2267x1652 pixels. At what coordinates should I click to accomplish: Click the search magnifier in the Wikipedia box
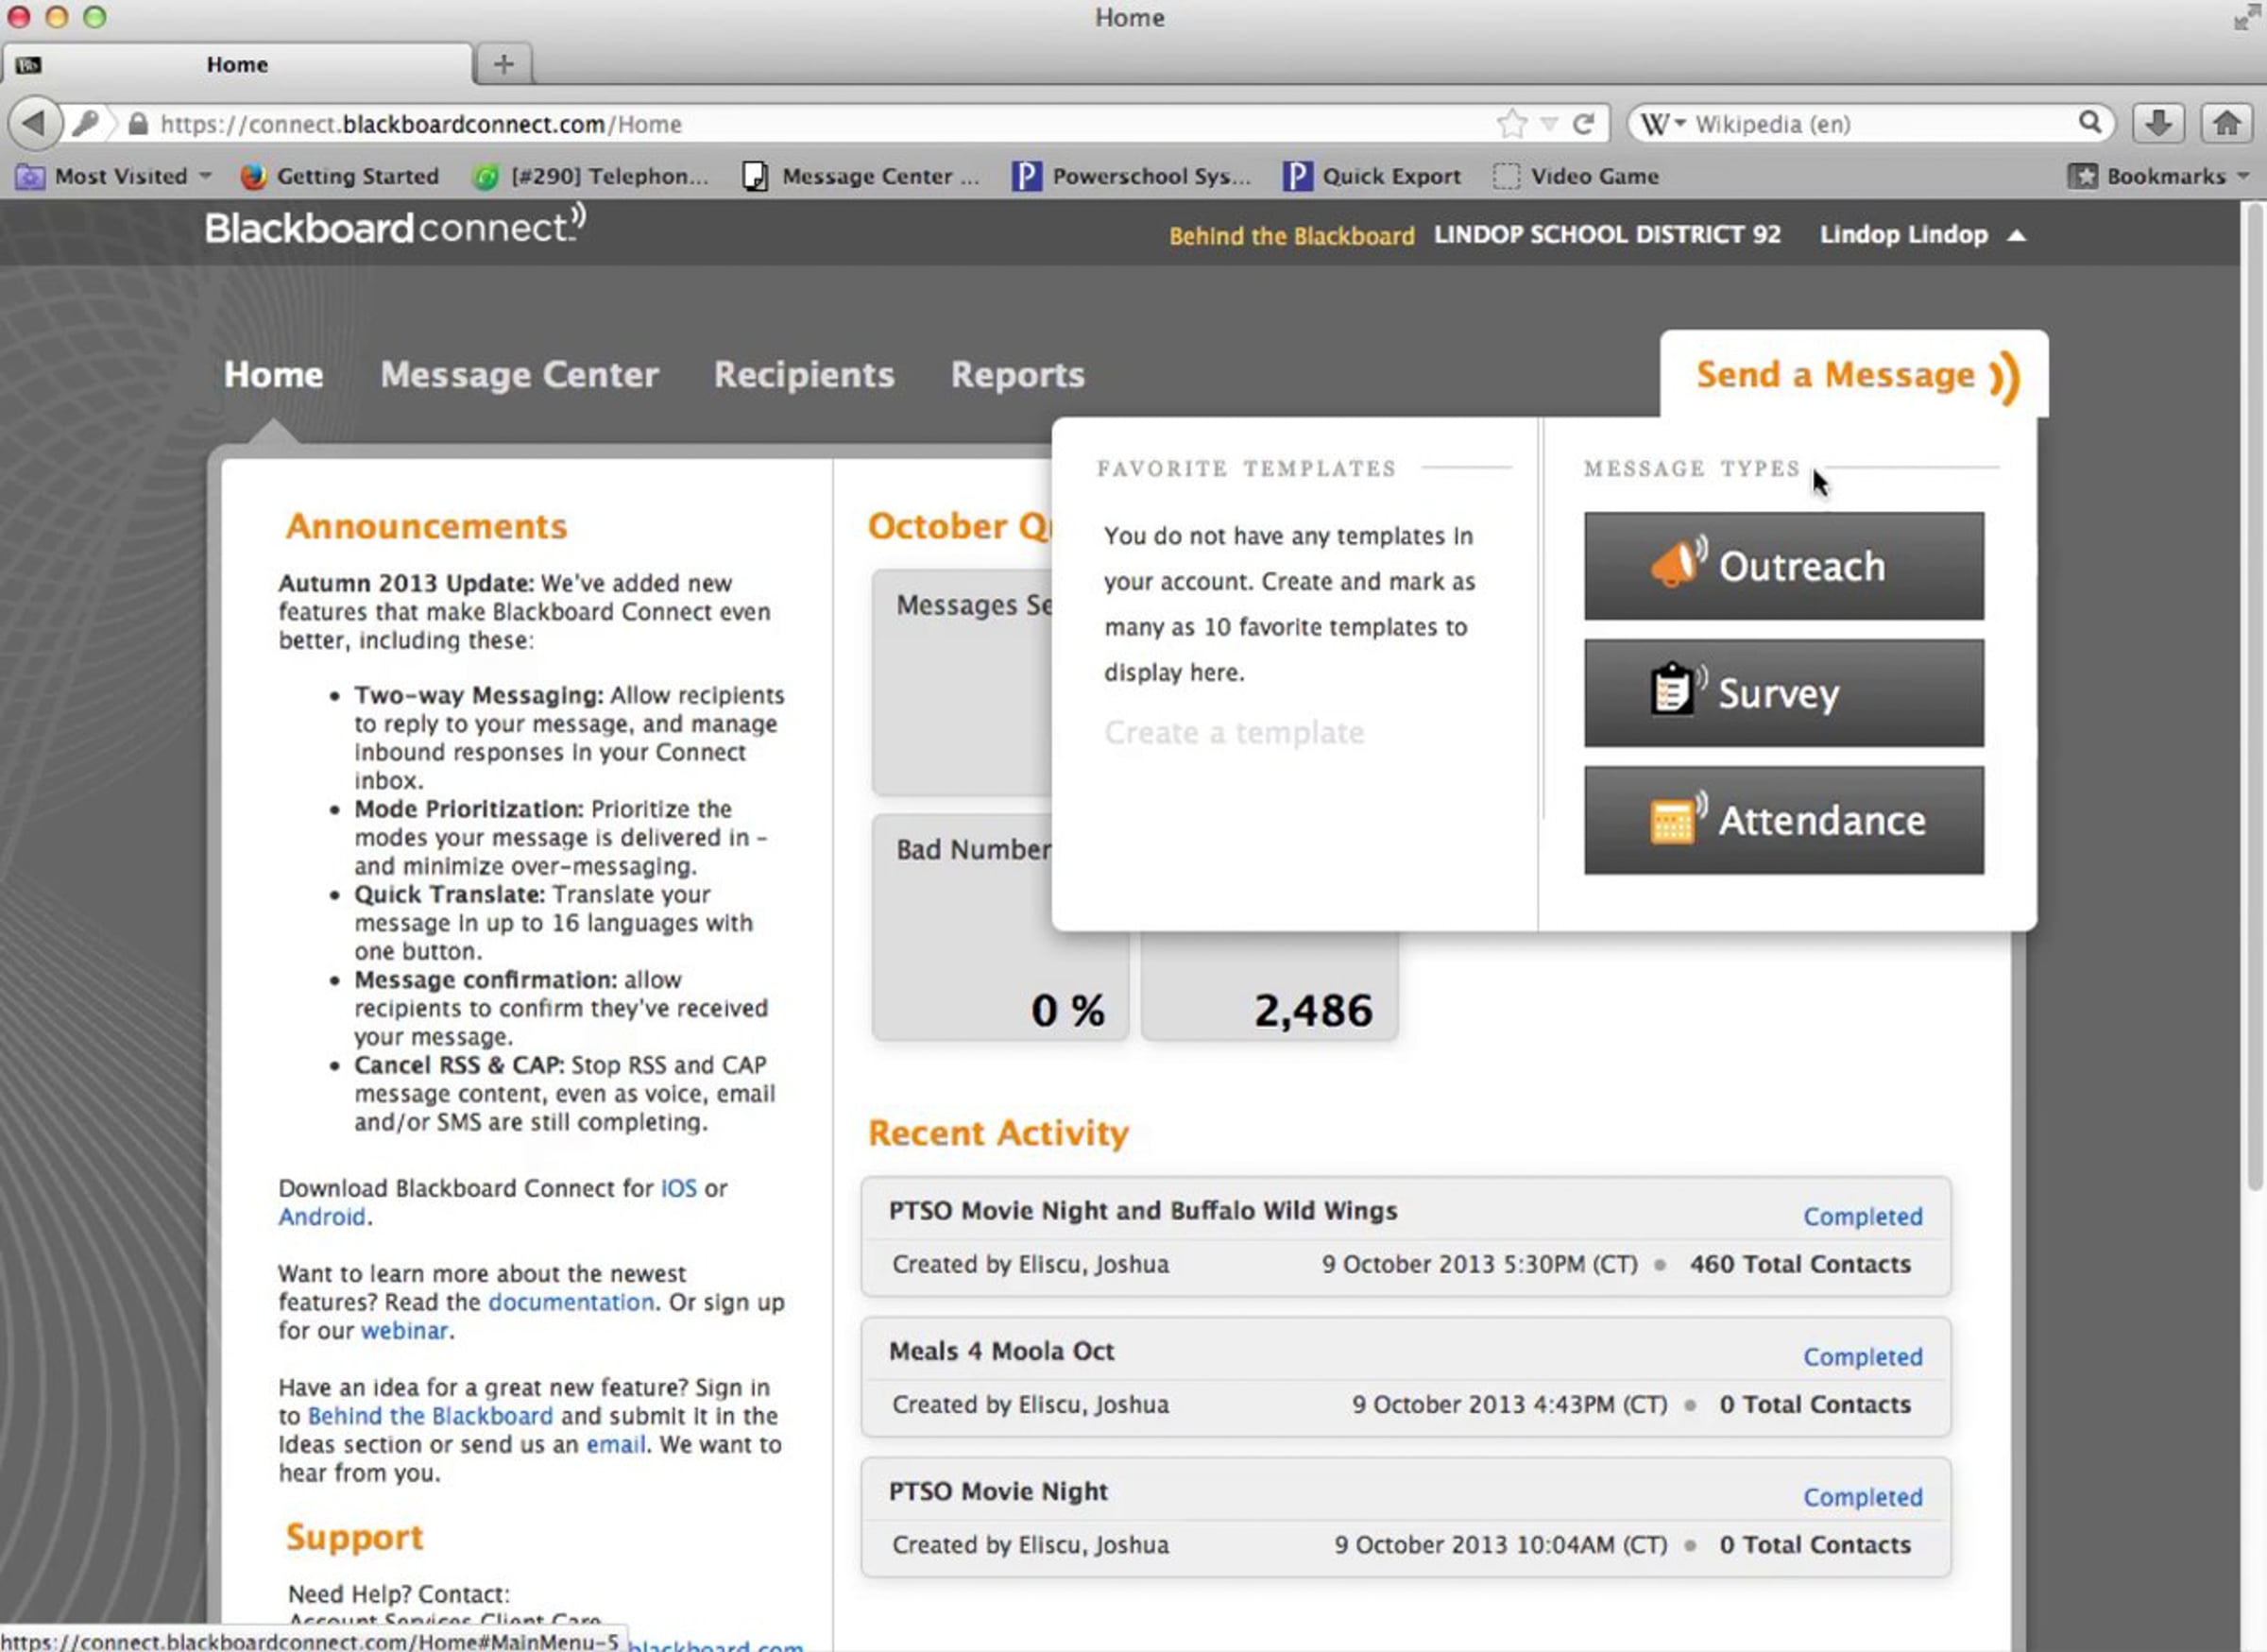[x=2089, y=123]
